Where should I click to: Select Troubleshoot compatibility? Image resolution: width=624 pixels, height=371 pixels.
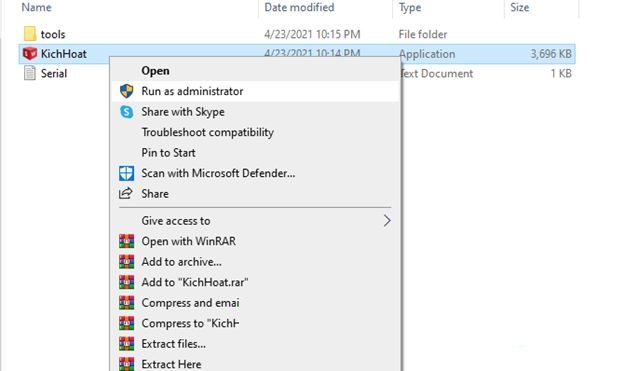tap(255, 132)
